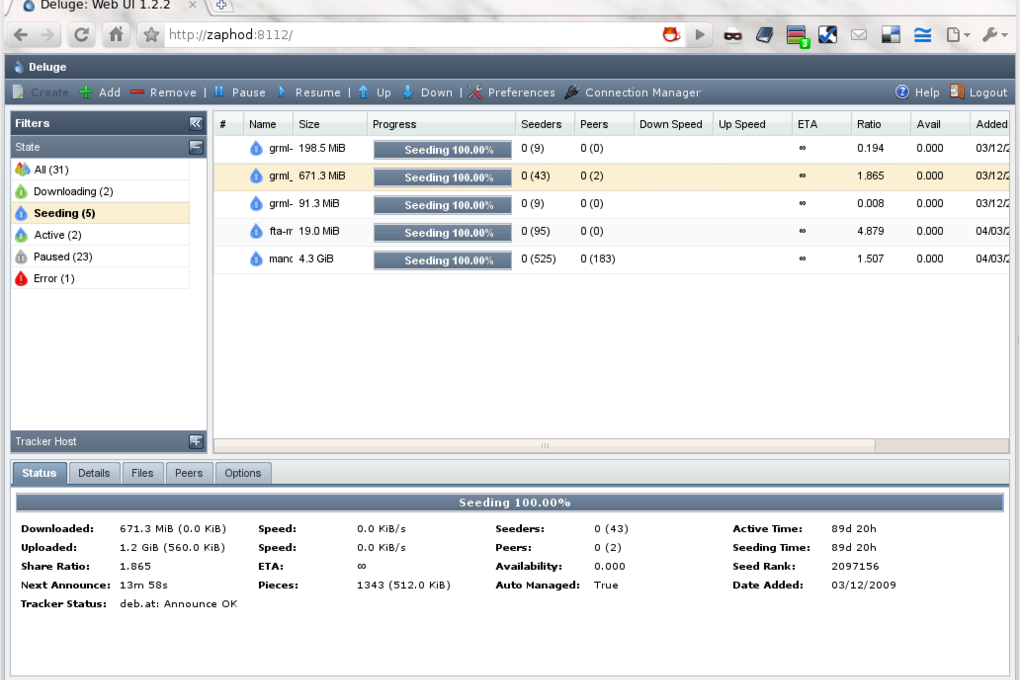
Task: Select the Error (1) filter
Action: (101, 279)
